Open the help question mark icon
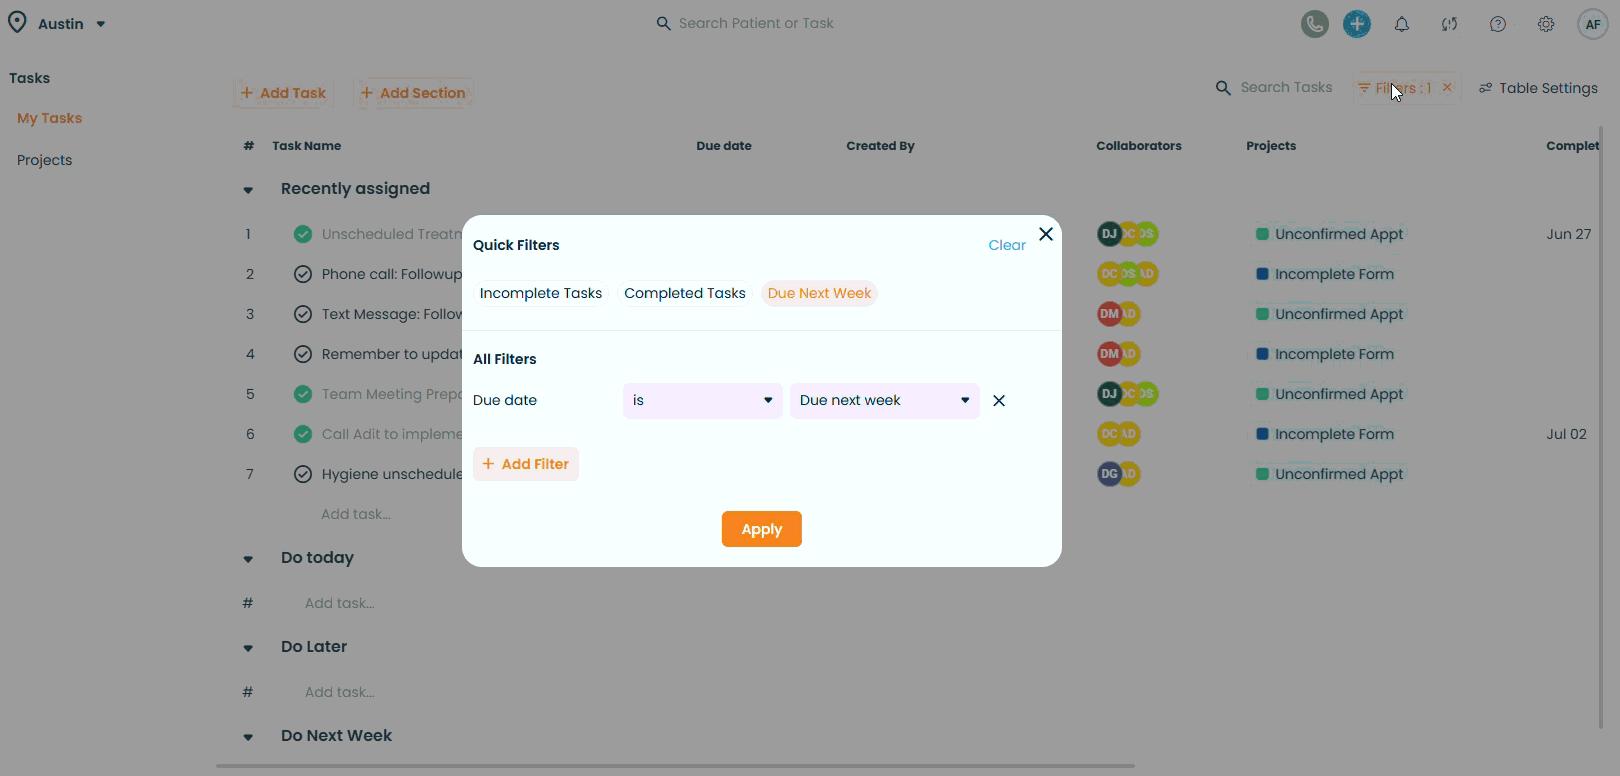Viewport: 1620px width, 776px height. 1497,24
